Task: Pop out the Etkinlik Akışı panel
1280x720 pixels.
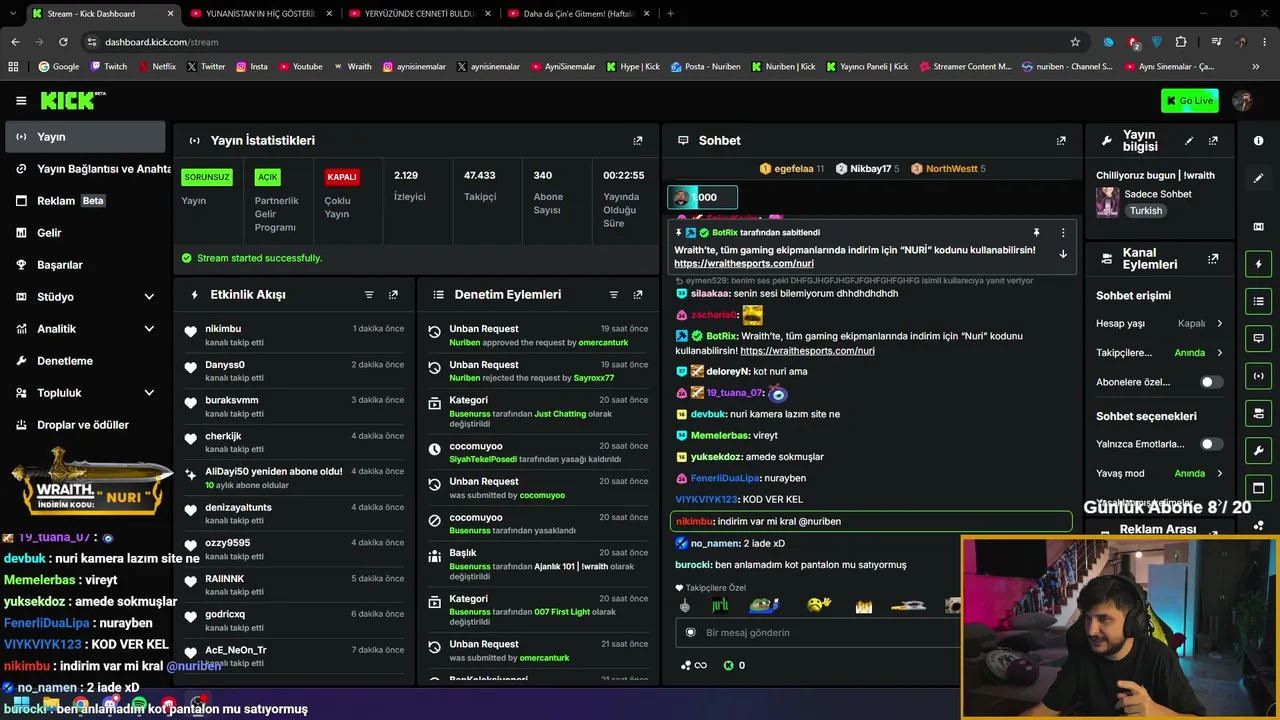Action: pos(393,295)
